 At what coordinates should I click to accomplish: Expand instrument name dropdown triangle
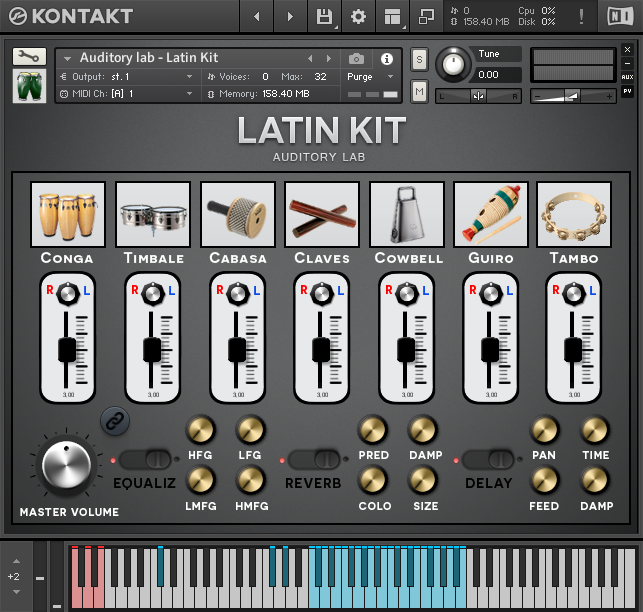pyautogui.click(x=68, y=59)
